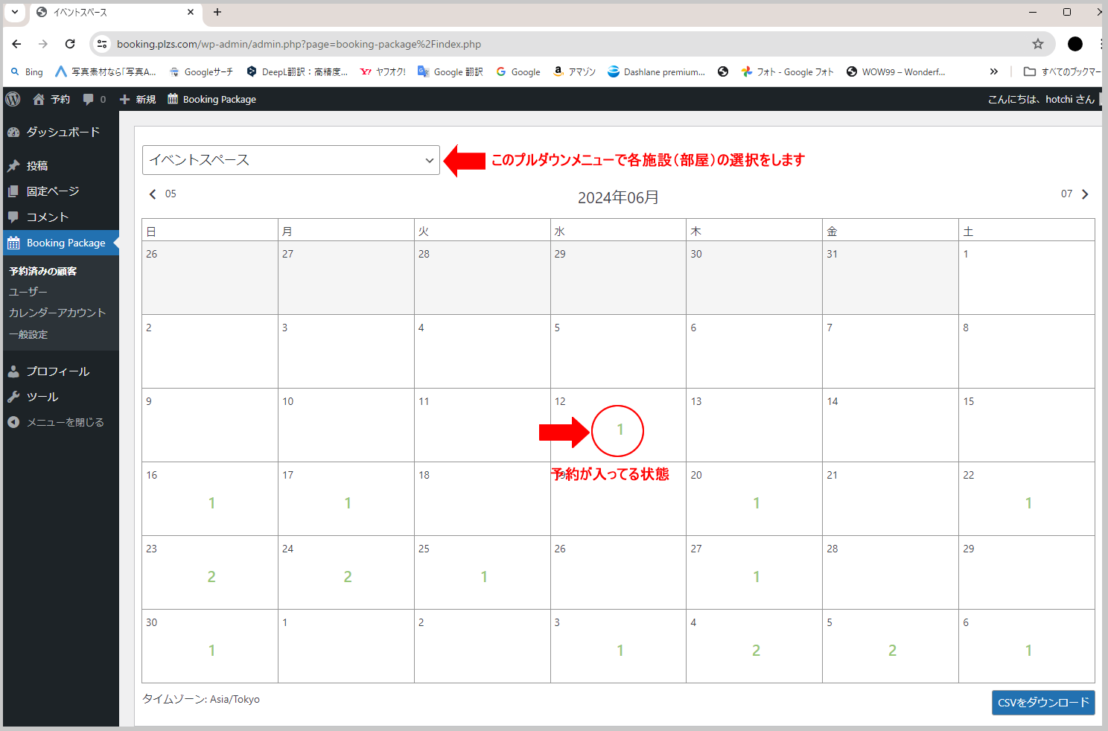Open カレンダーアカウント submenu item
Image resolution: width=1108 pixels, height=731 pixels.
tap(57, 313)
